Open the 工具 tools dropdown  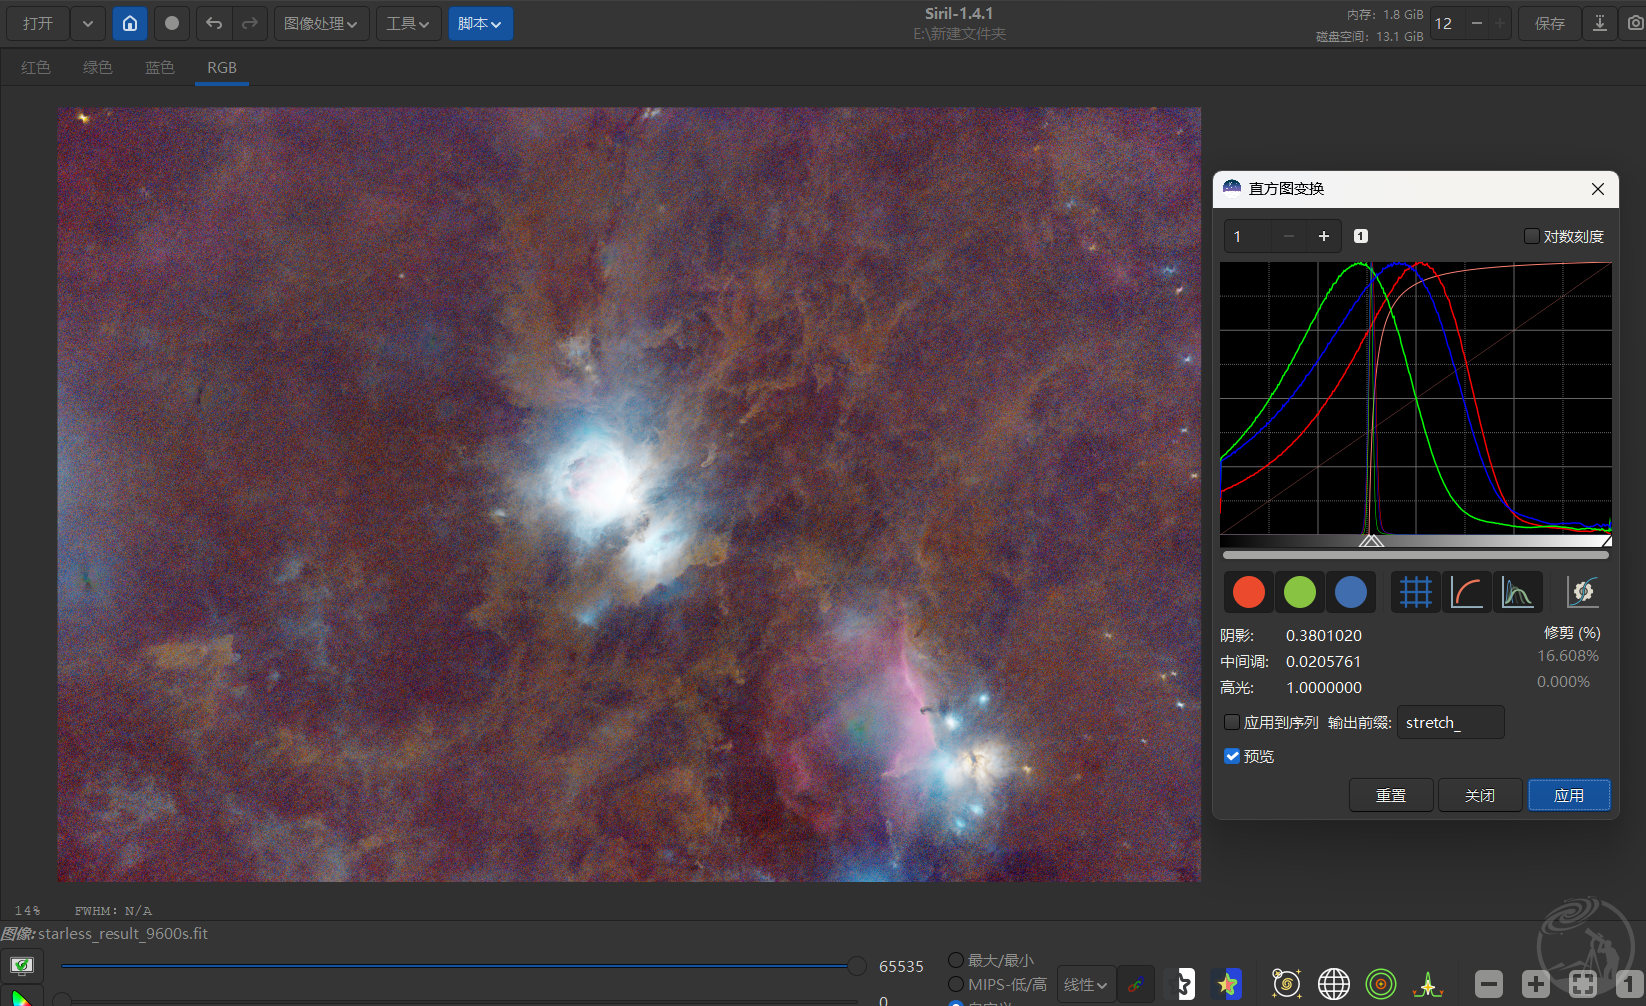408,23
